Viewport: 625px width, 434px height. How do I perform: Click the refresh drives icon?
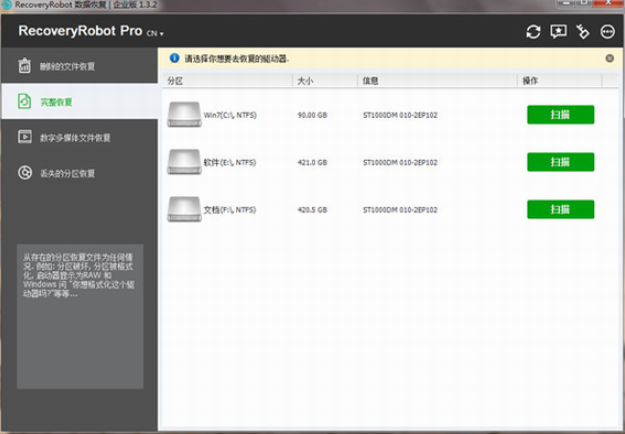coord(533,32)
